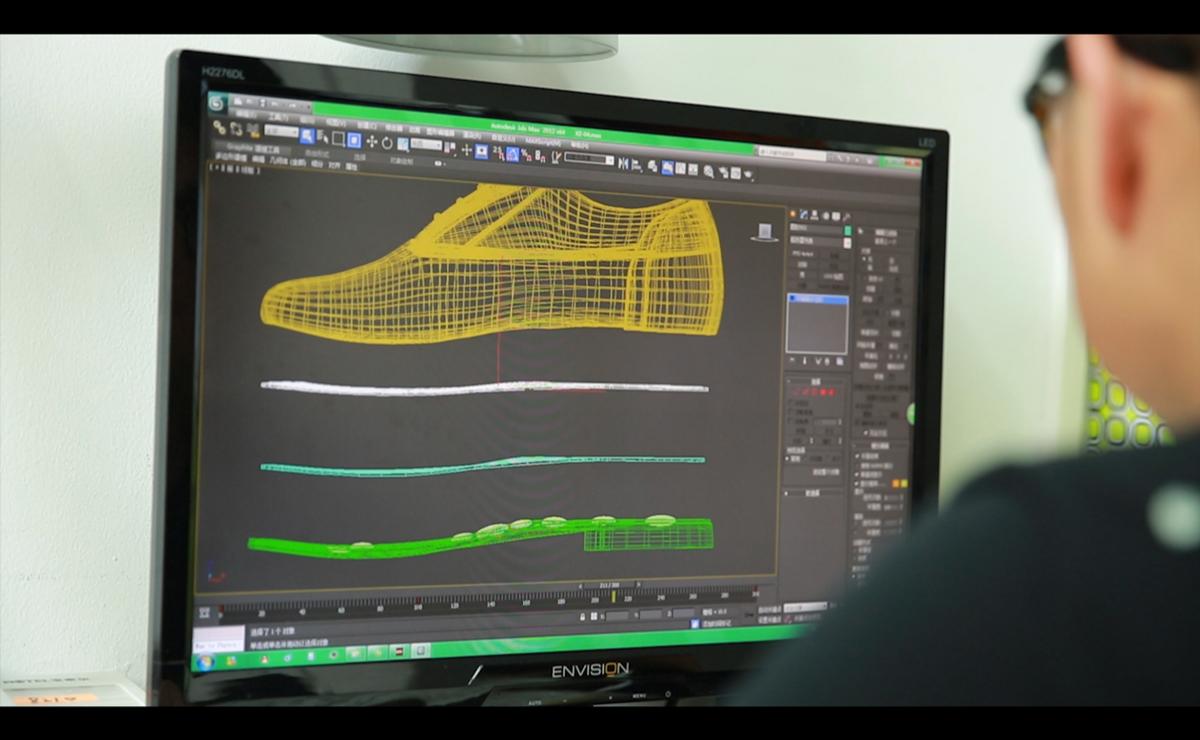Click the Remove Modifier trash icon
Screen dimensions: 1200x740
point(828,361)
